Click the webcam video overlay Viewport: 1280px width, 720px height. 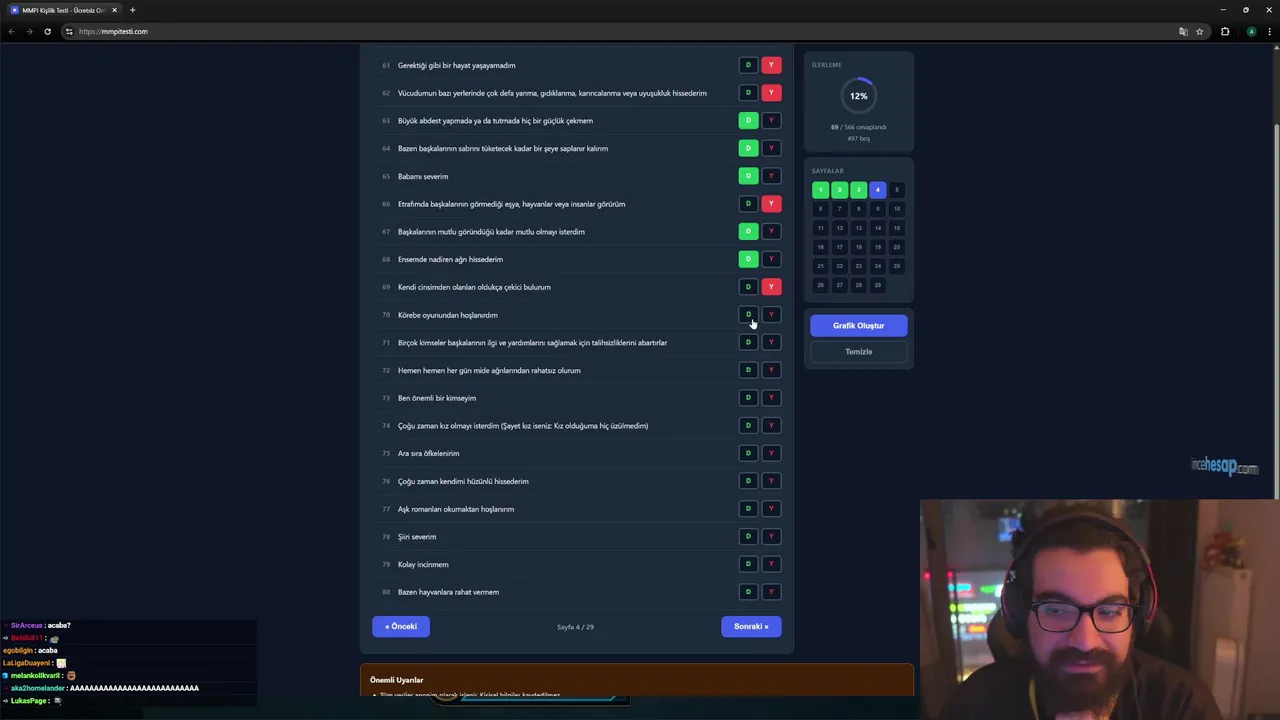pos(1100,610)
